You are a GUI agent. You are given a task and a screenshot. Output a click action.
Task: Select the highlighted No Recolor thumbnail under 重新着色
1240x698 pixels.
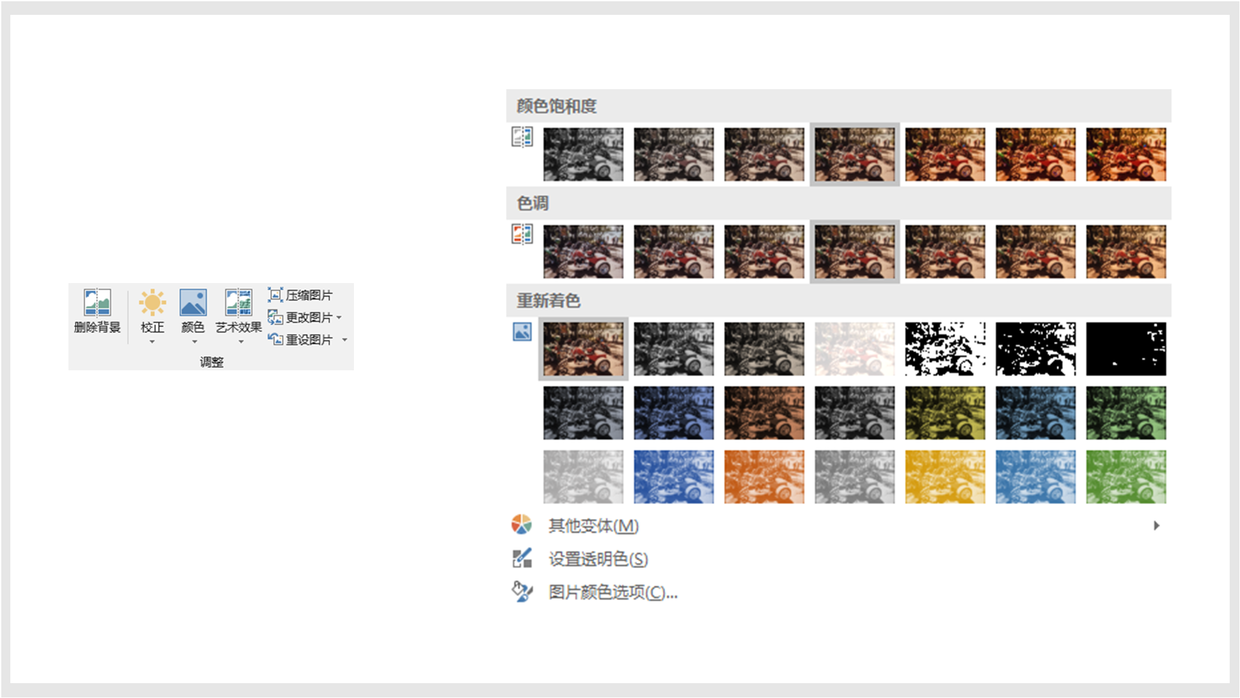(583, 348)
